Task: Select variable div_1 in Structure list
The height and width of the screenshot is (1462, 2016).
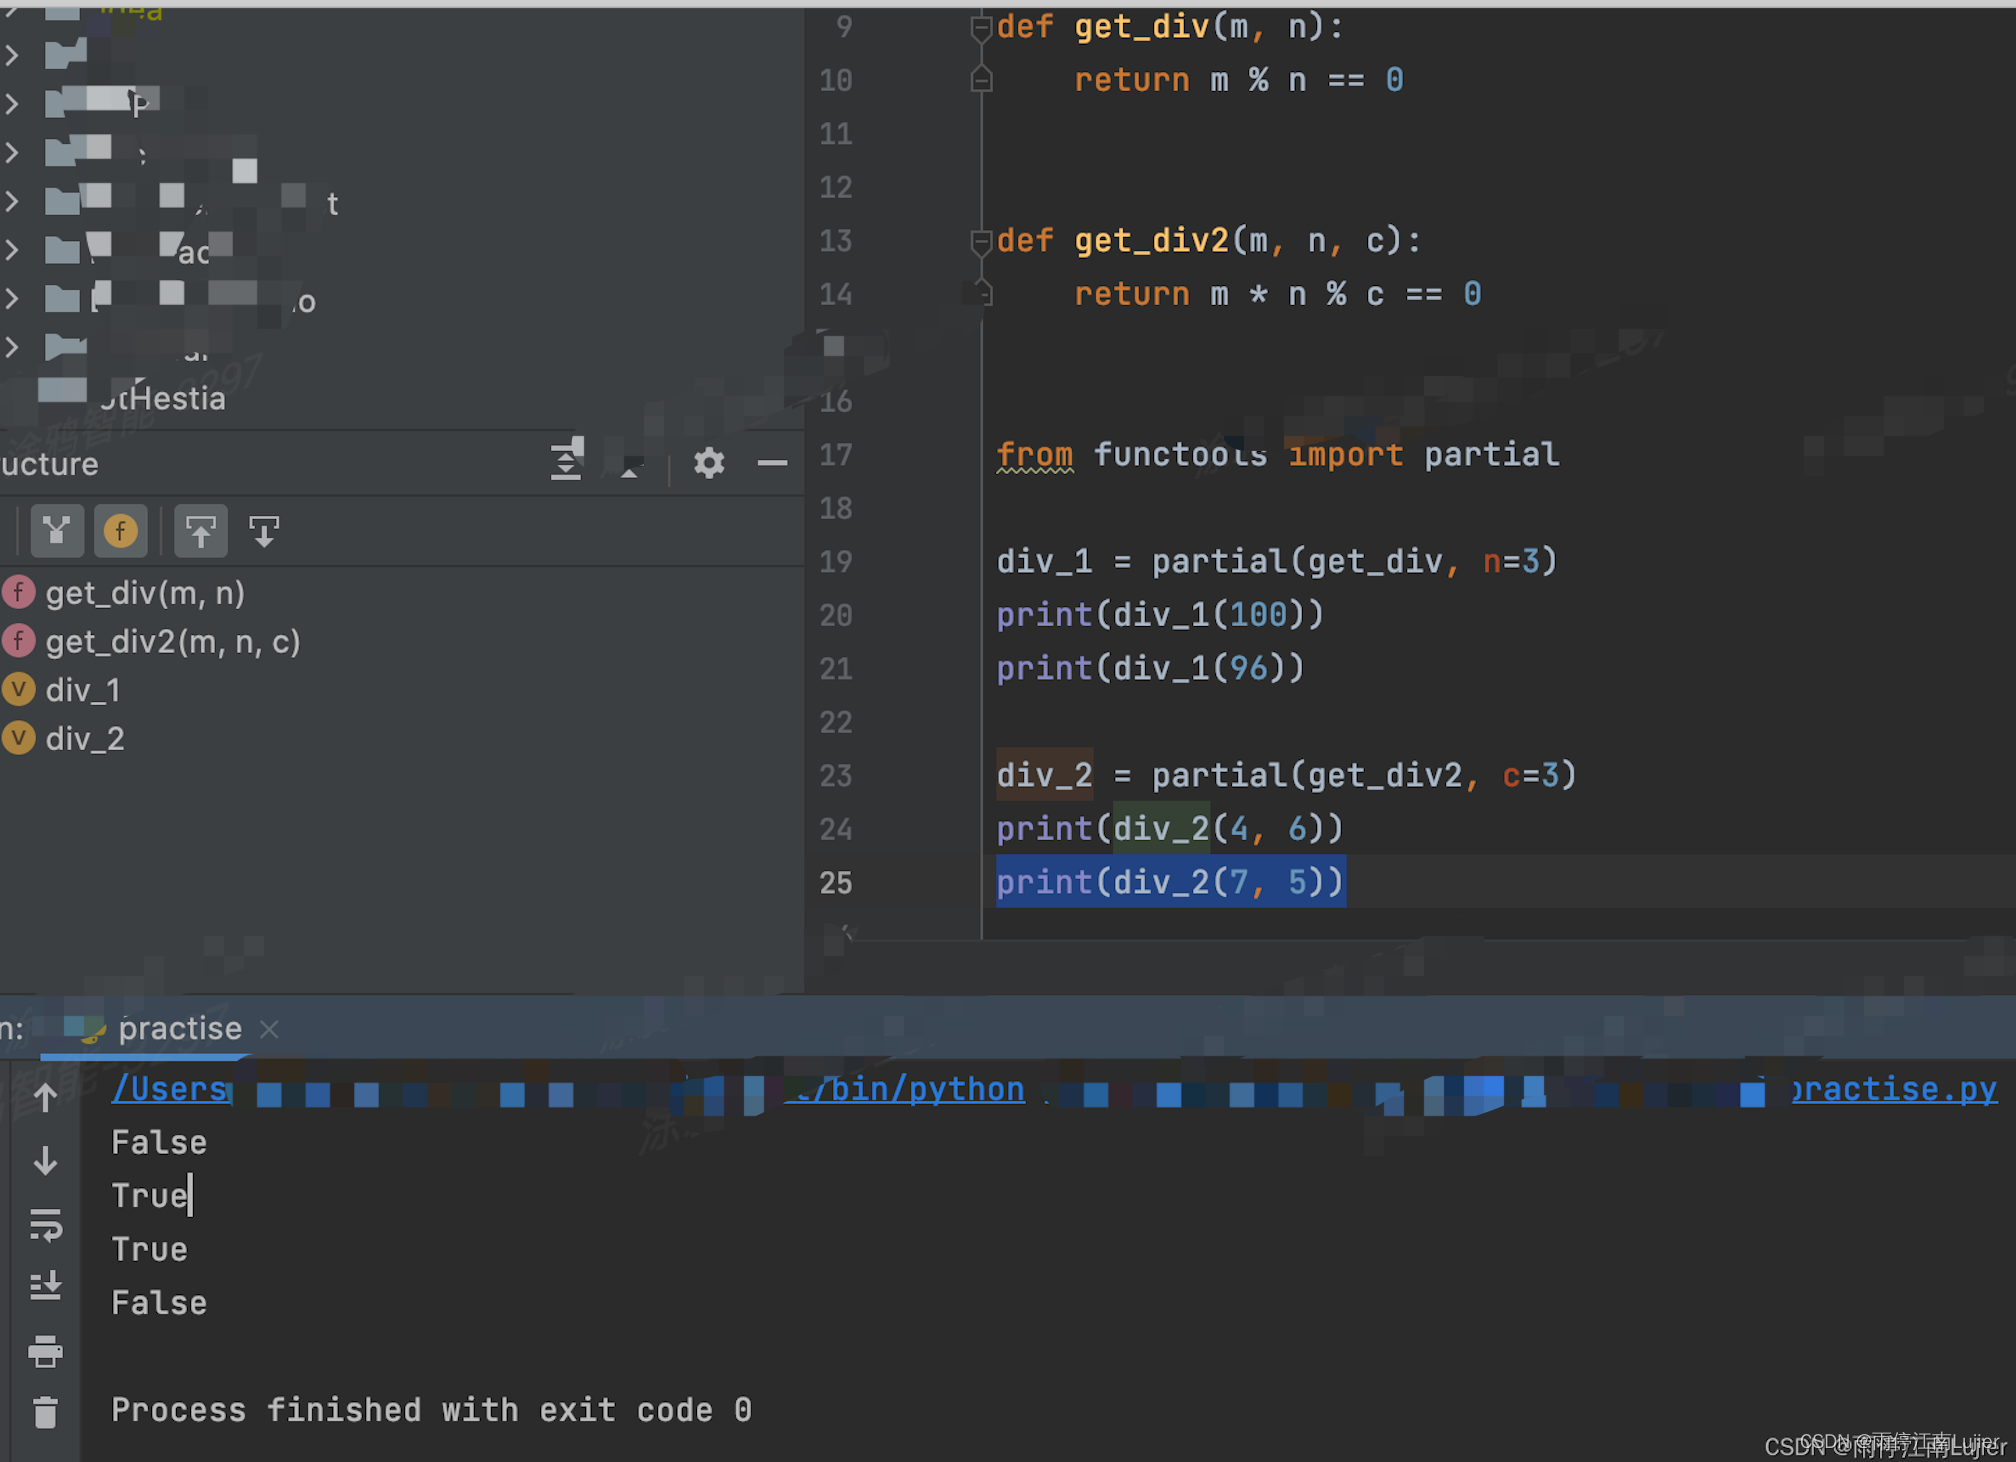Action: (x=83, y=690)
